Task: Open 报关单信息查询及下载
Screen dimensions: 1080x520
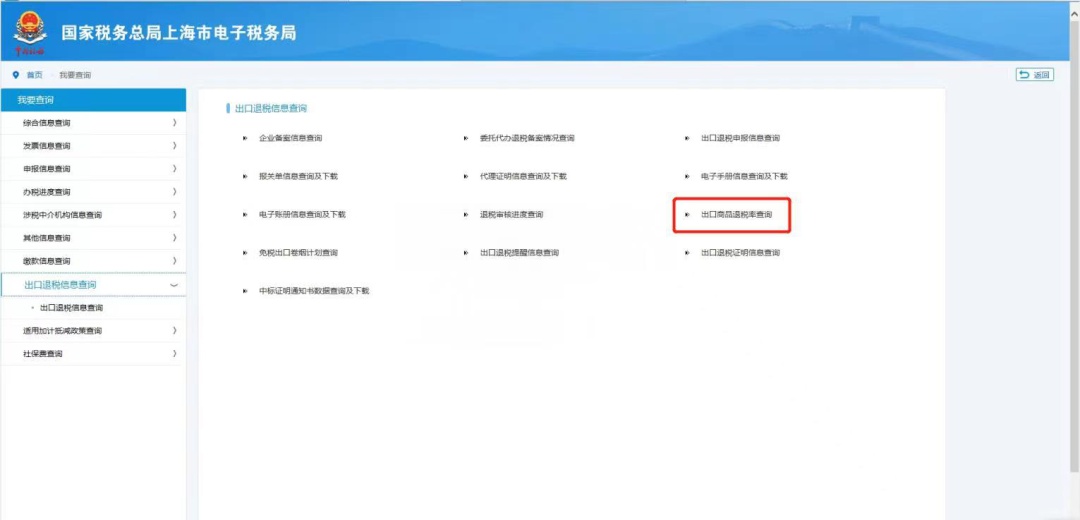Action: (x=298, y=176)
